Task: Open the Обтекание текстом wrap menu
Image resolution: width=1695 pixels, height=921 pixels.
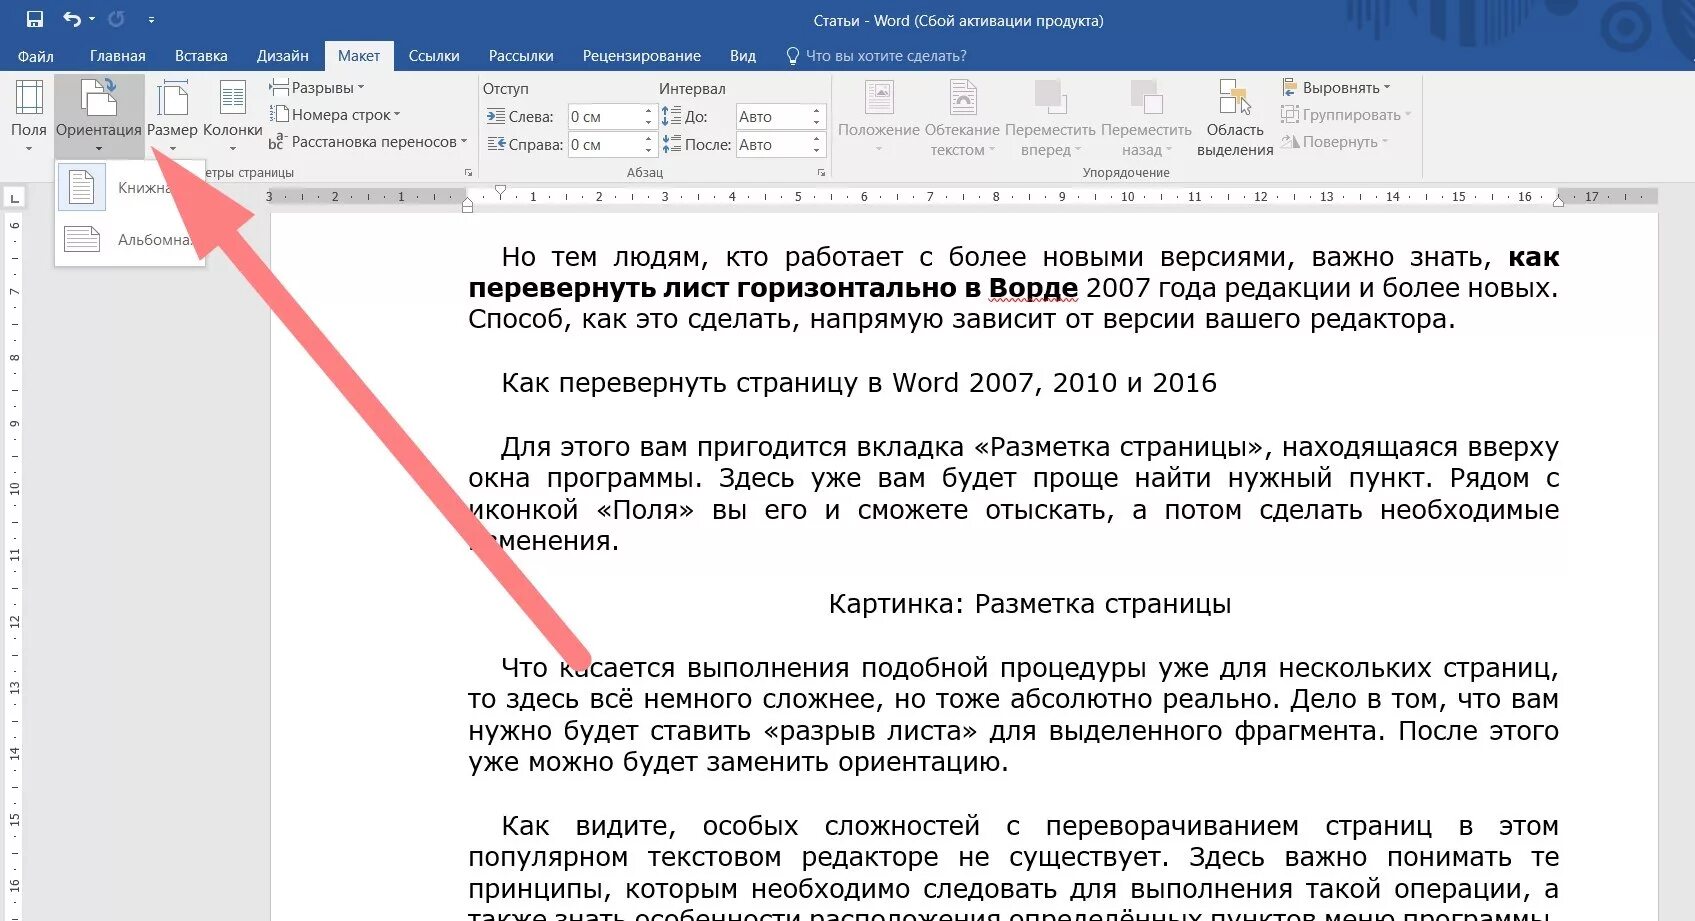Action: [x=962, y=116]
